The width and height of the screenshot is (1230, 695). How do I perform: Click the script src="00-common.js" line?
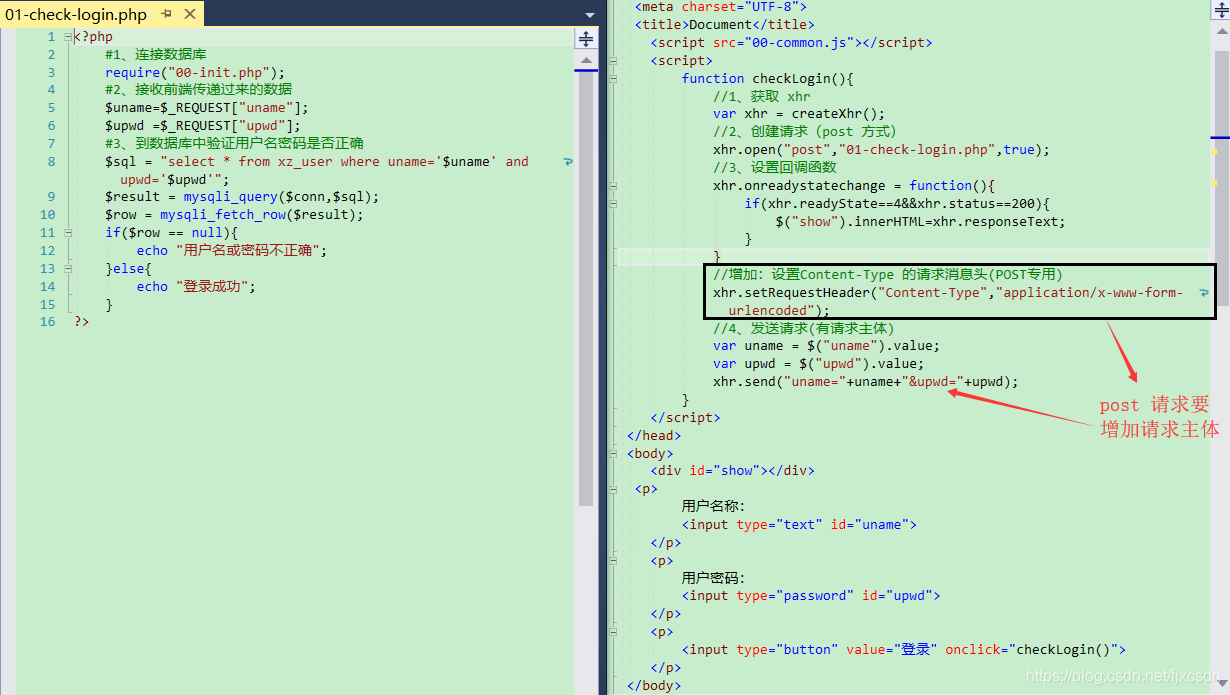click(x=791, y=43)
